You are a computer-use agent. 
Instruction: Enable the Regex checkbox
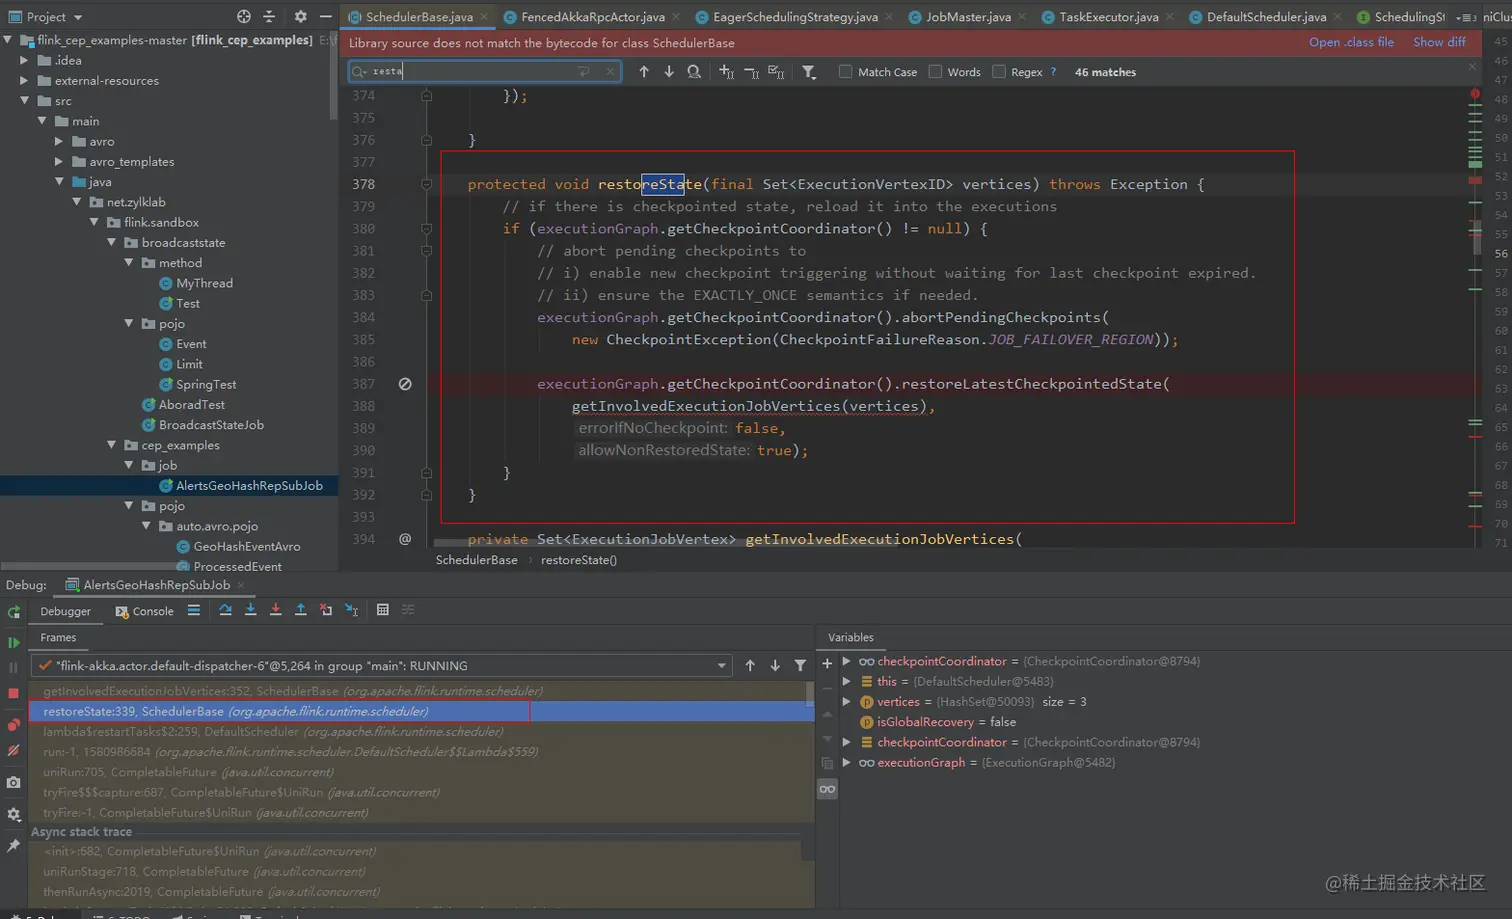click(999, 72)
